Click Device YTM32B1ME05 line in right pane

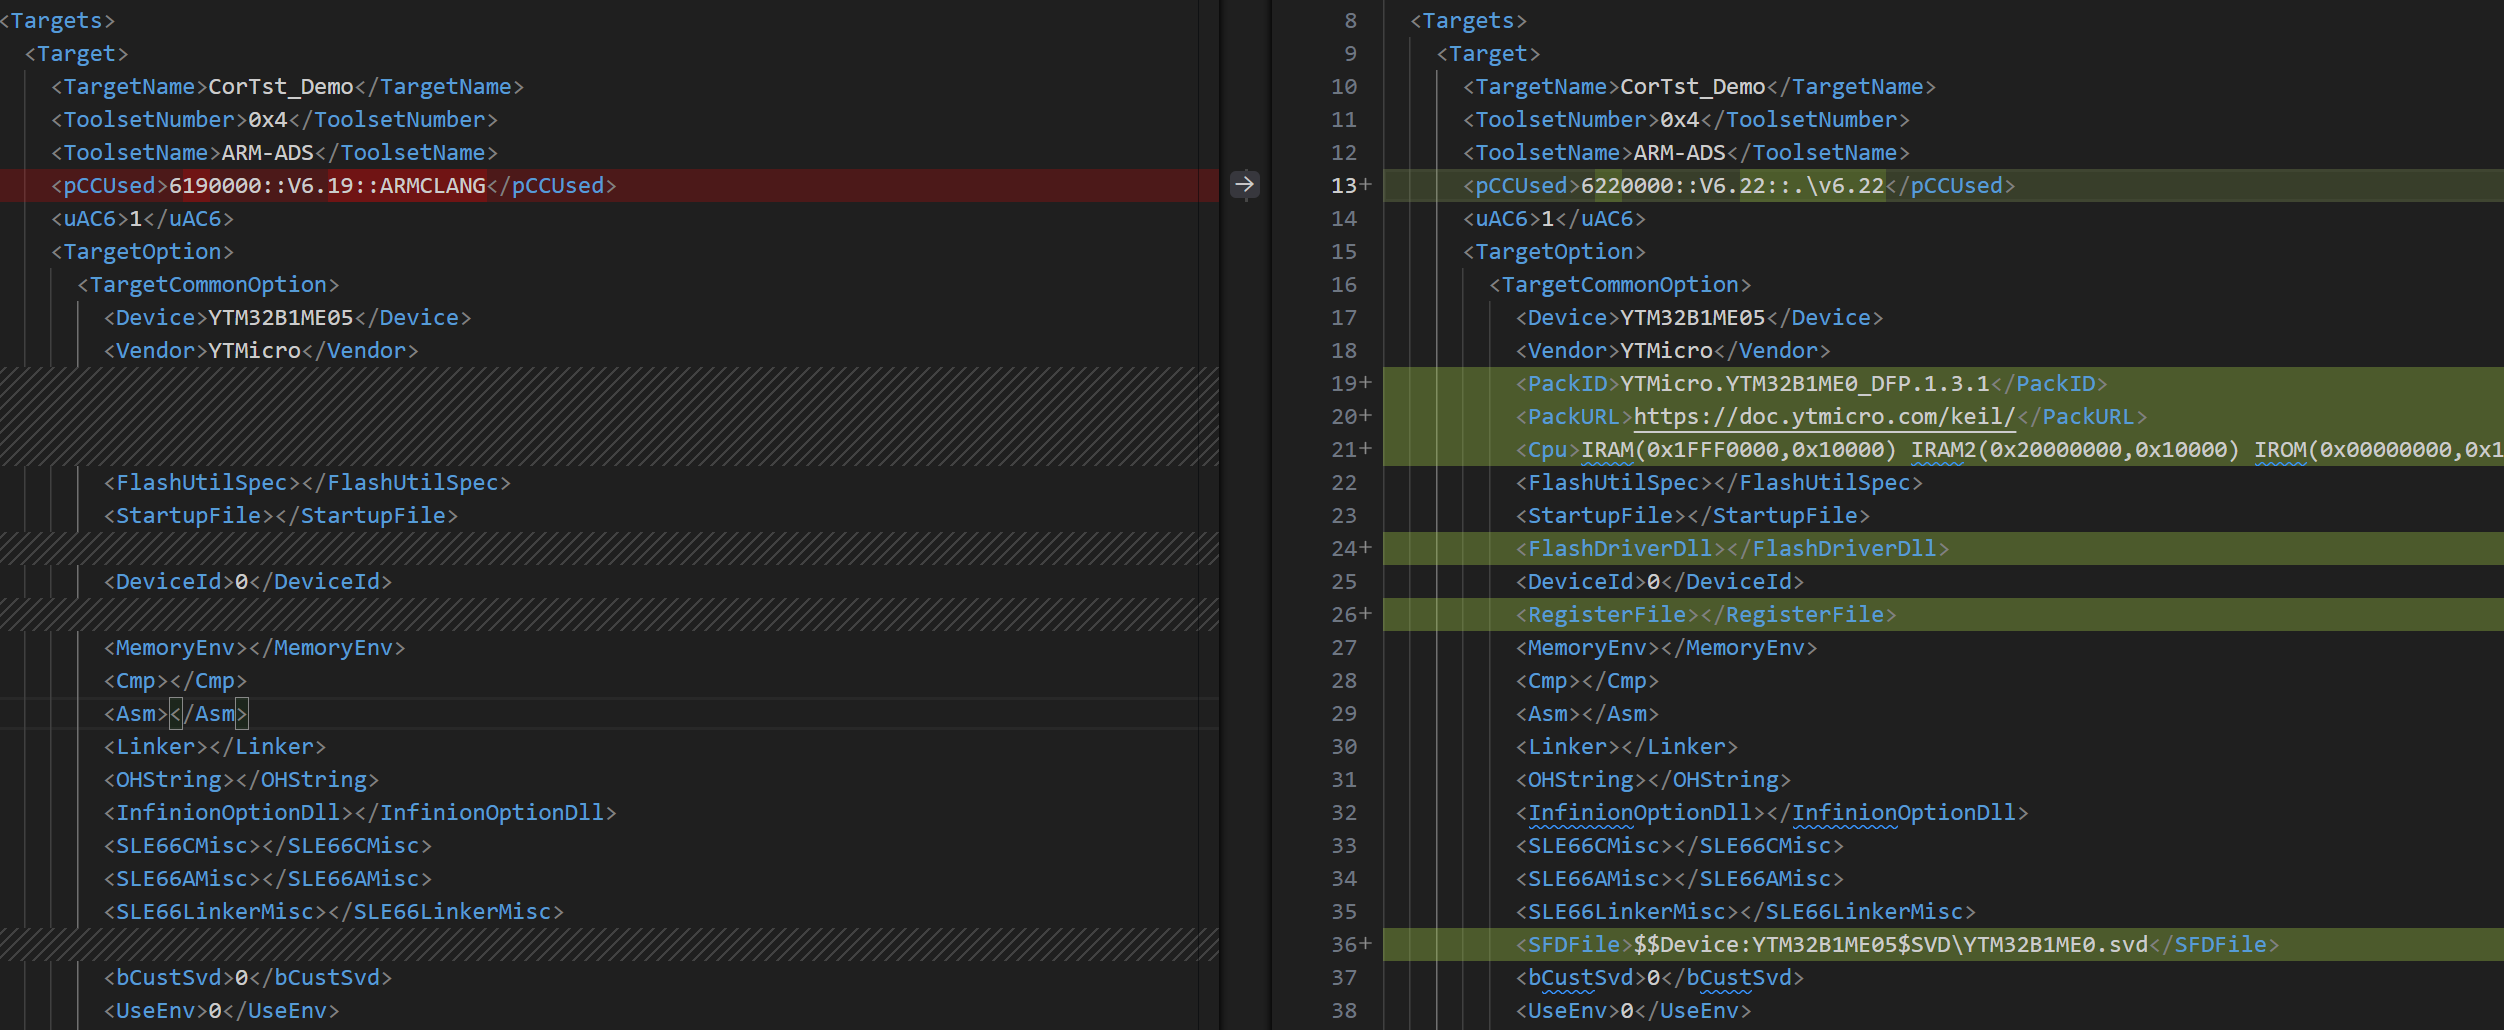click(x=1698, y=318)
